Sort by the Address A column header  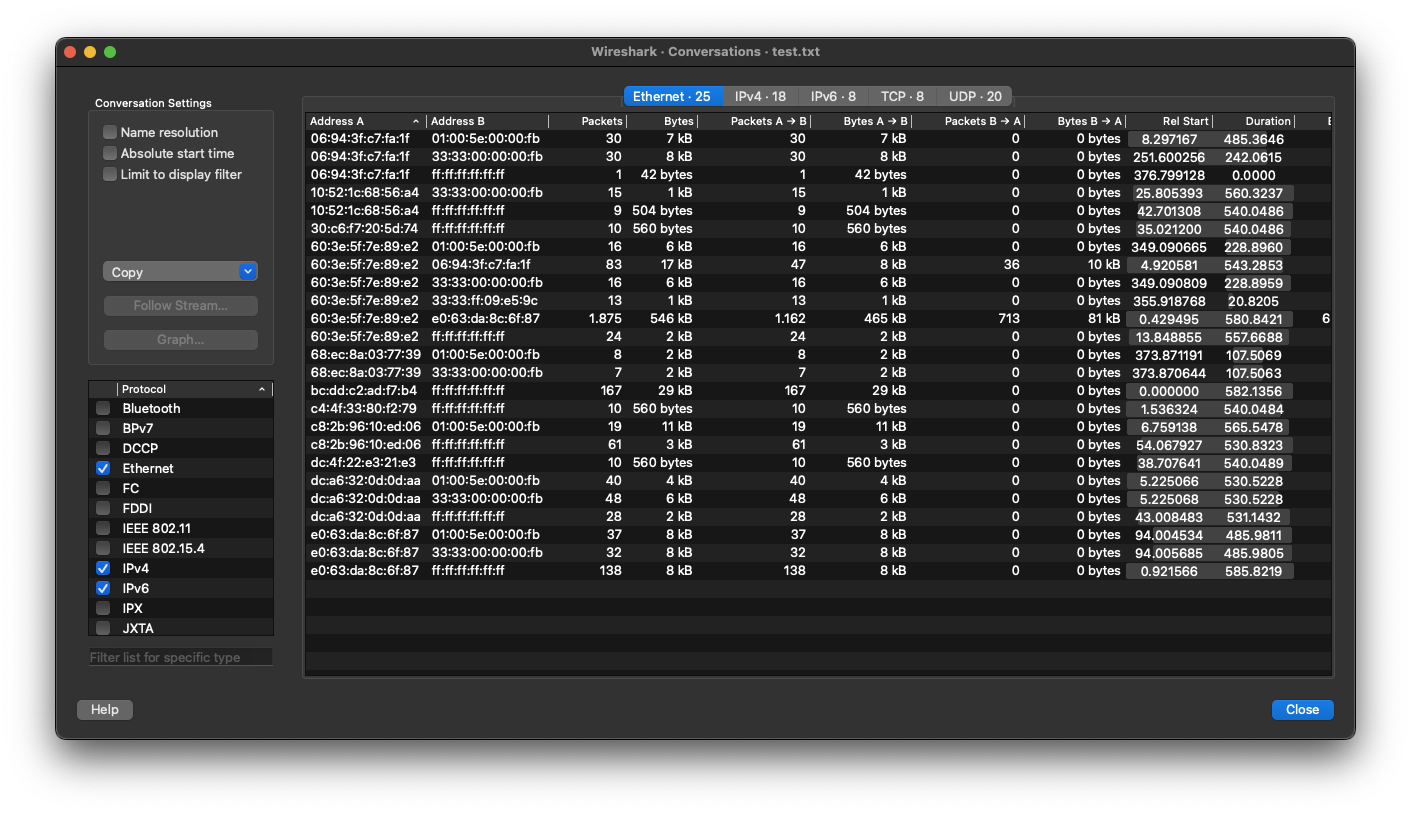[x=366, y=121]
